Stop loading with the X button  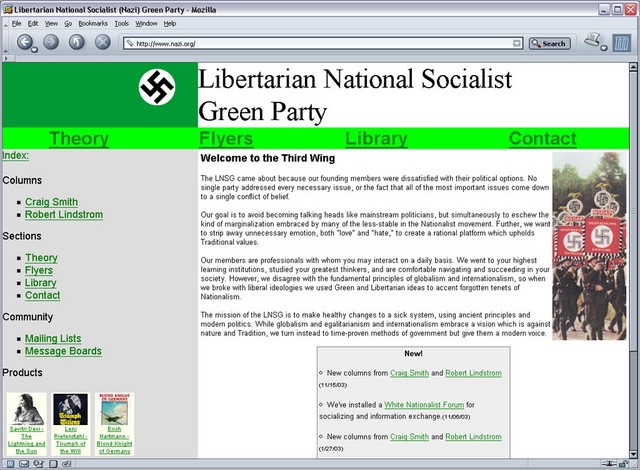pos(102,42)
